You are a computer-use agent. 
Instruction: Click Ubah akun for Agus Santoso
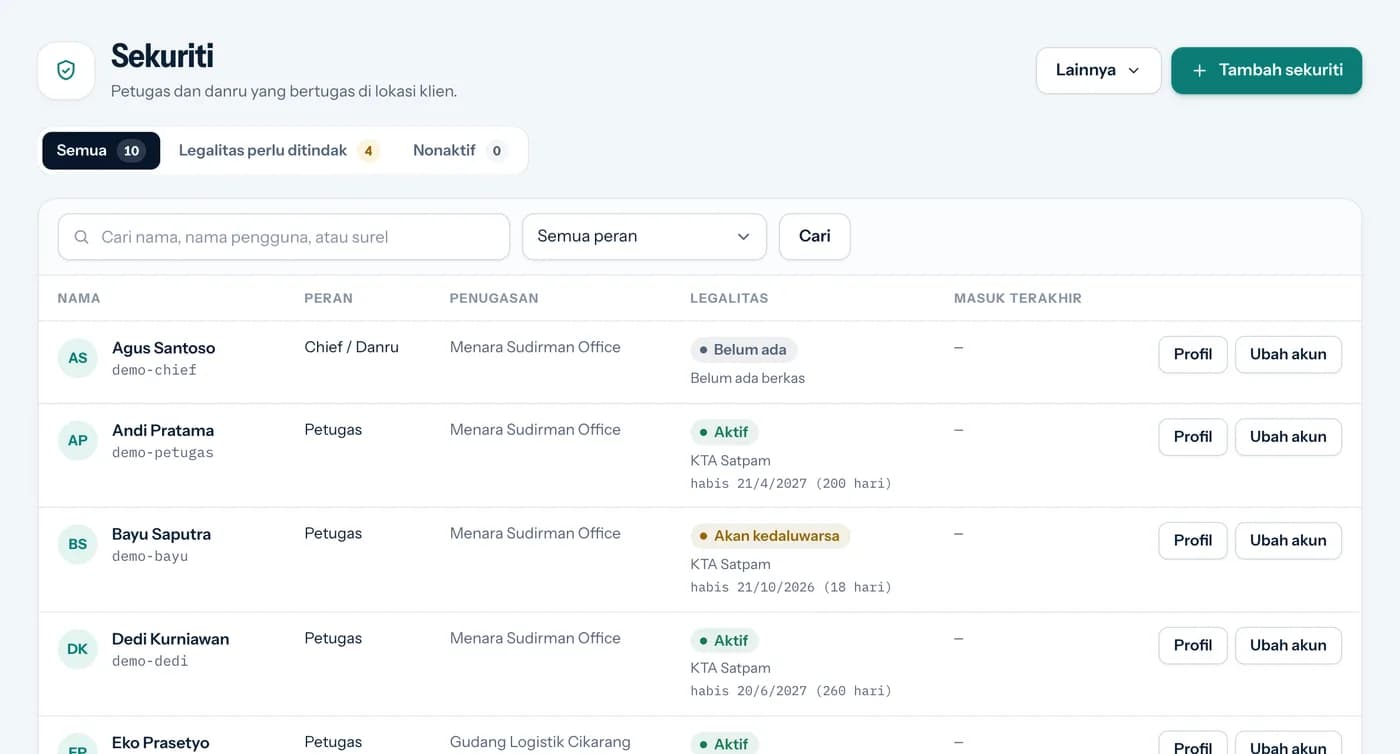coord(1288,354)
